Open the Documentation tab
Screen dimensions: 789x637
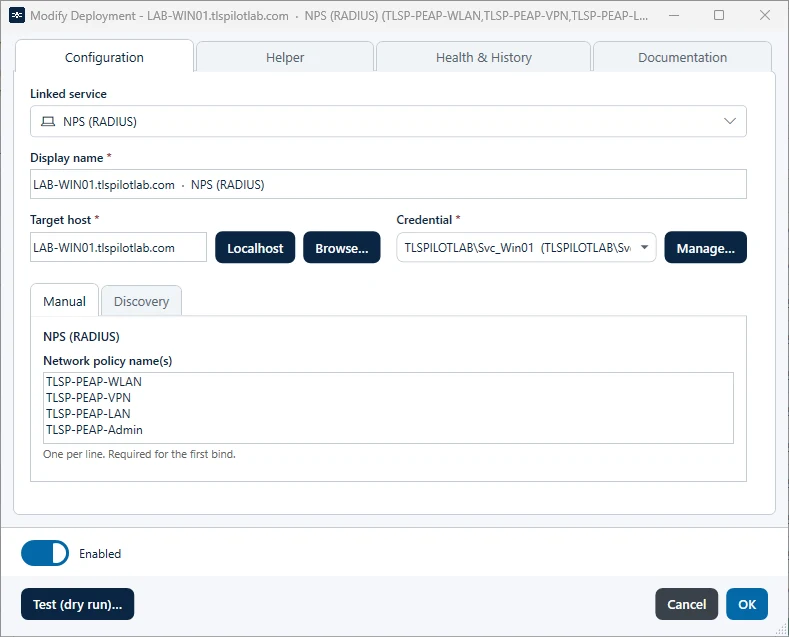click(682, 57)
